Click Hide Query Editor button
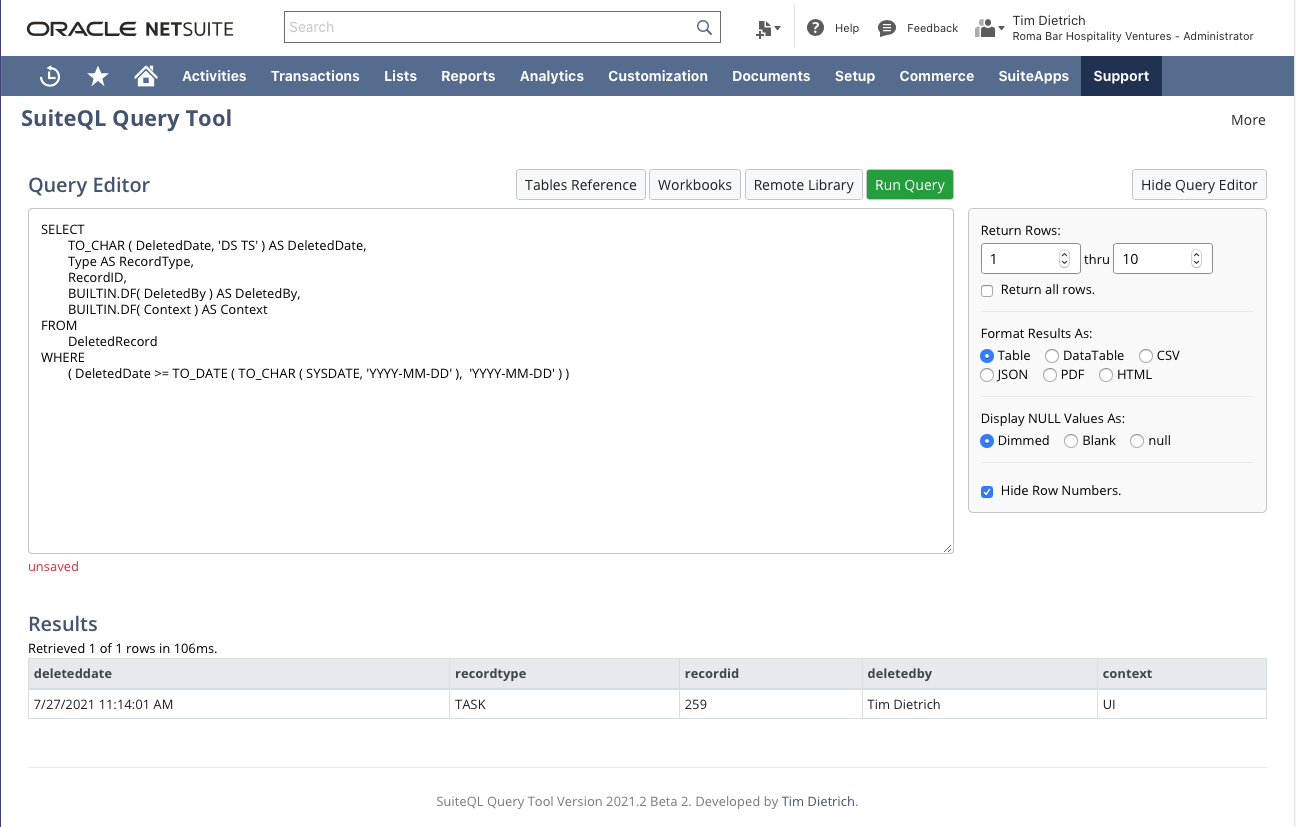Screen dimensions: 1296x827 (x=1199, y=185)
